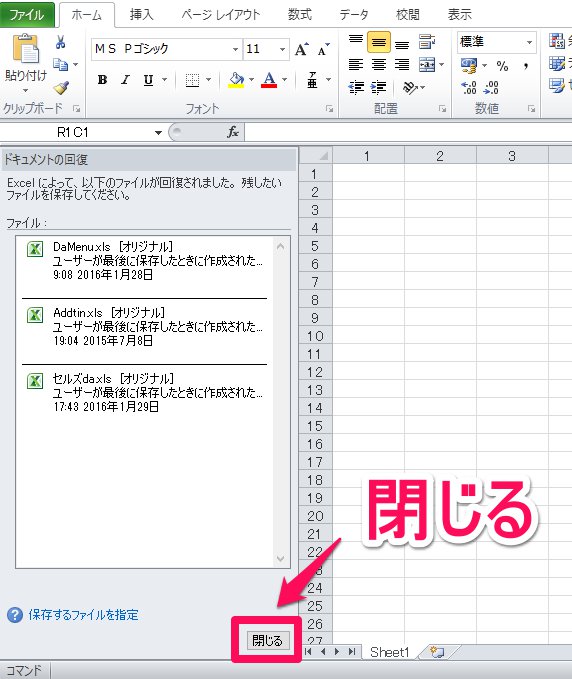Viewport: 572px width, 679px height.
Task: Open the font size 11 dropdown
Action: [282, 49]
